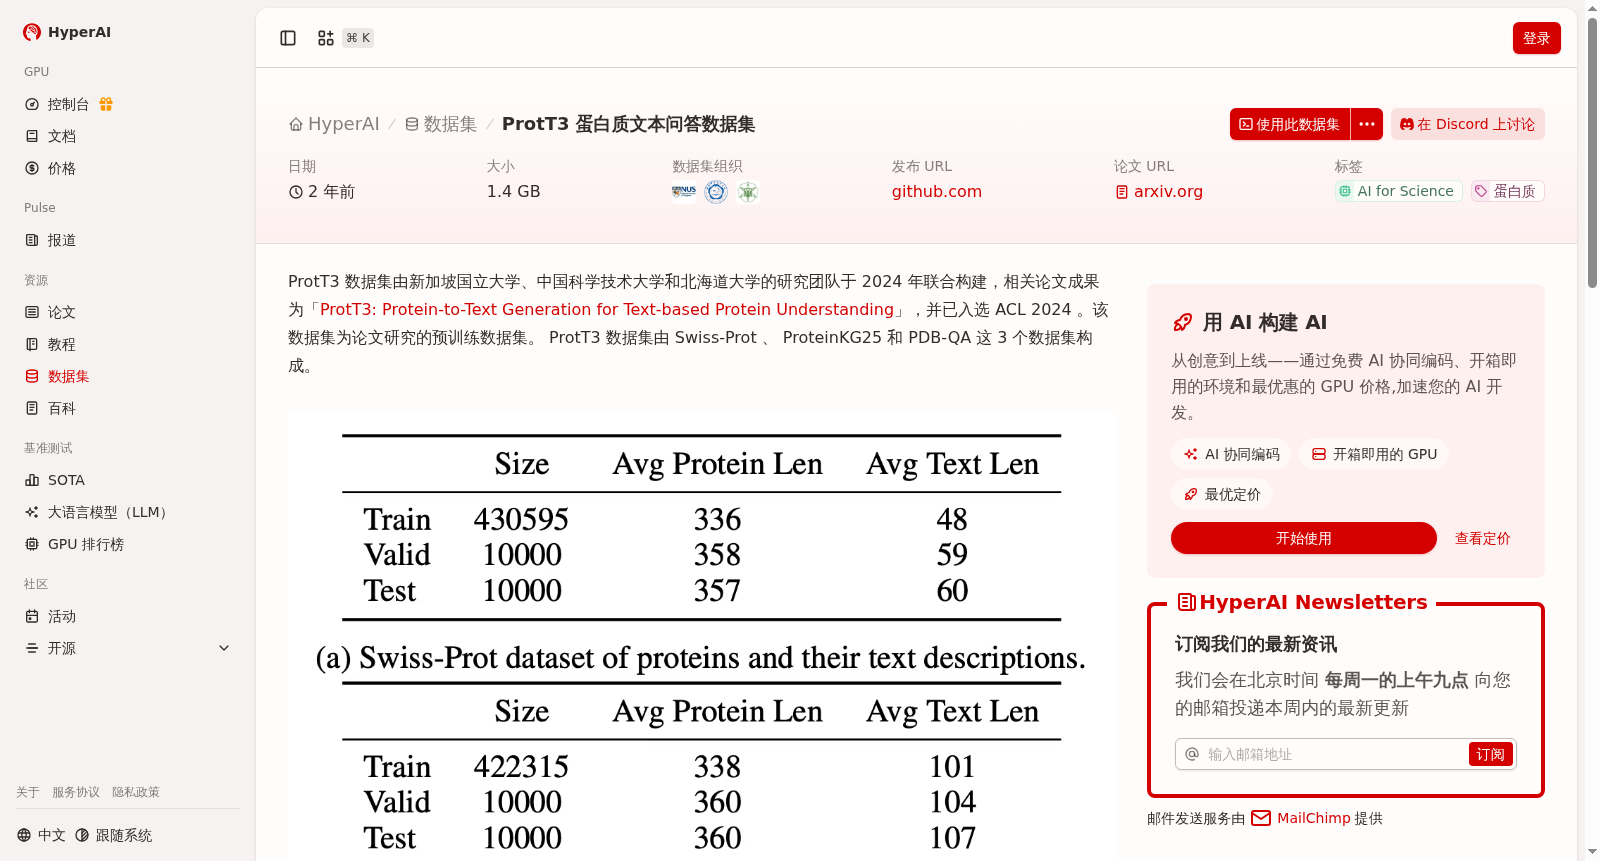This screenshot has height=861, width=1600.
Task: Open the more options ellipsis button
Action: [x=1367, y=124]
